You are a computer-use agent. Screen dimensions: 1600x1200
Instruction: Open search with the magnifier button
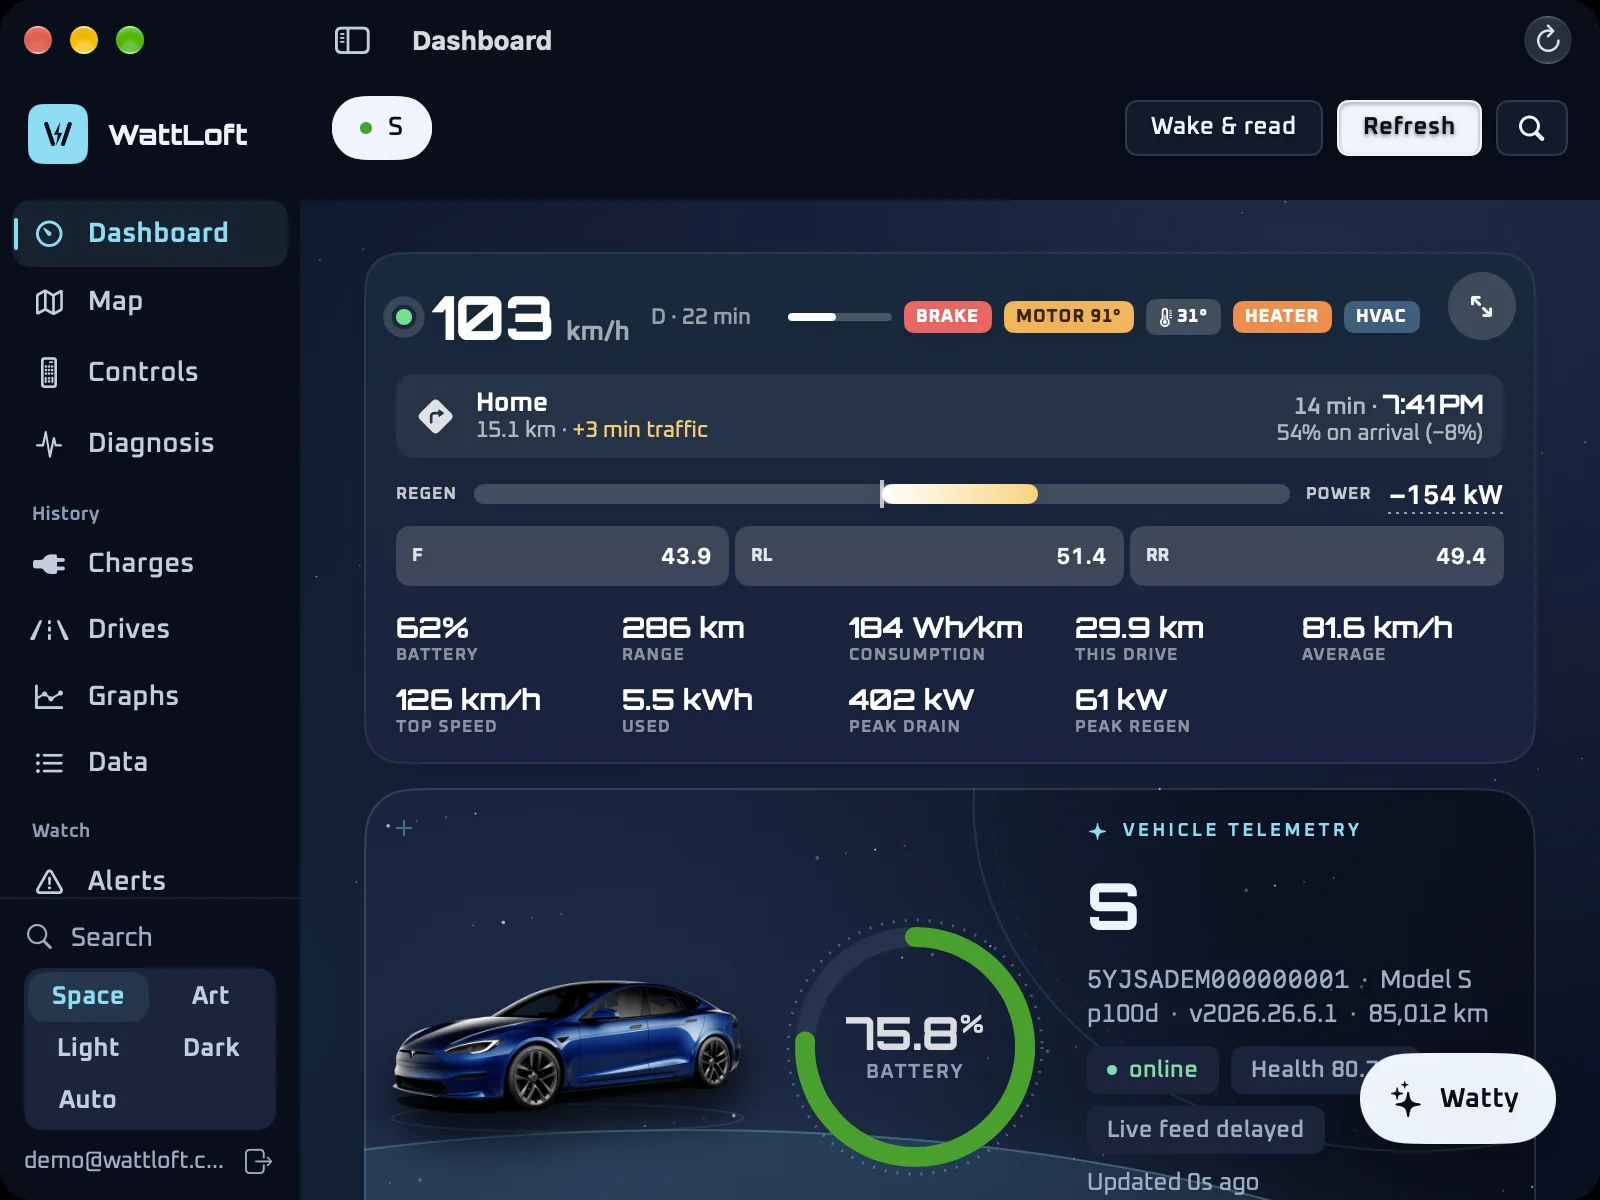pyautogui.click(x=1531, y=128)
